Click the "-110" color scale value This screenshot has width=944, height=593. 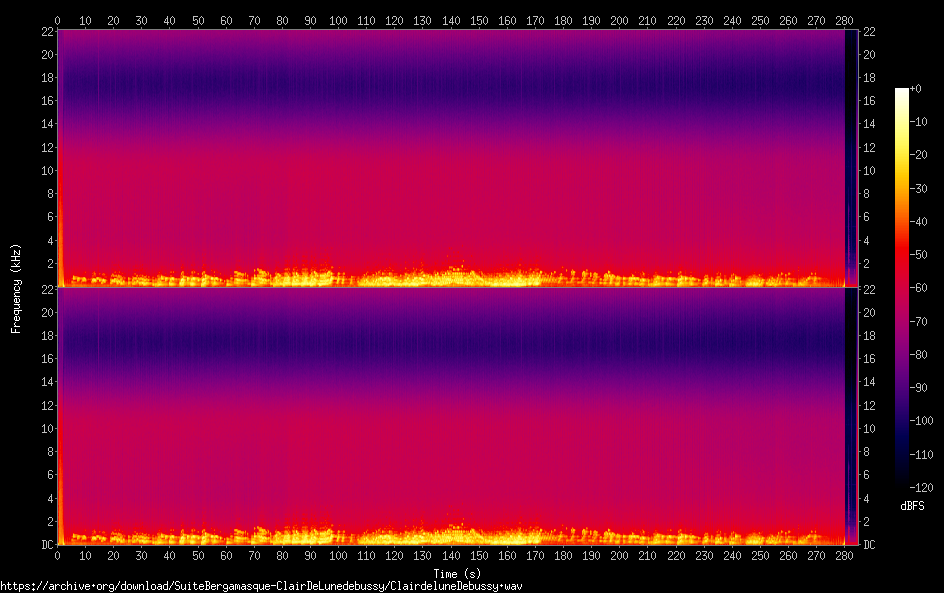coord(921,455)
